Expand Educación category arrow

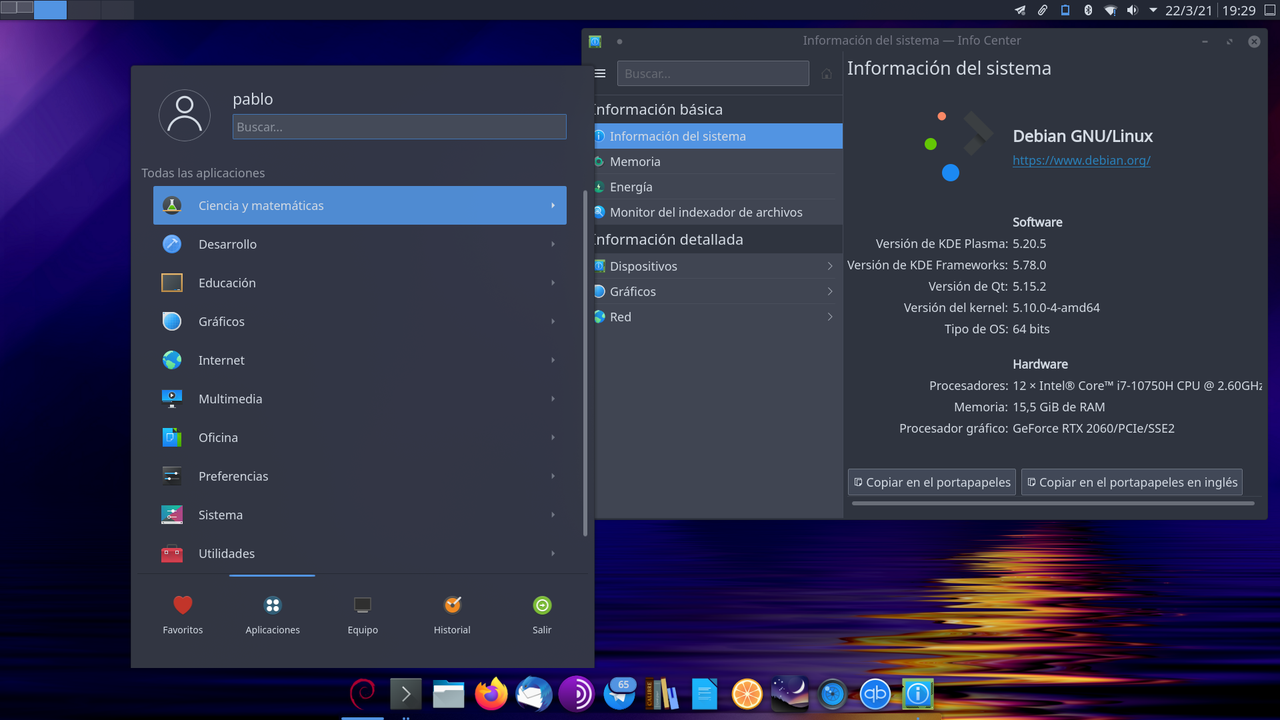tap(553, 283)
